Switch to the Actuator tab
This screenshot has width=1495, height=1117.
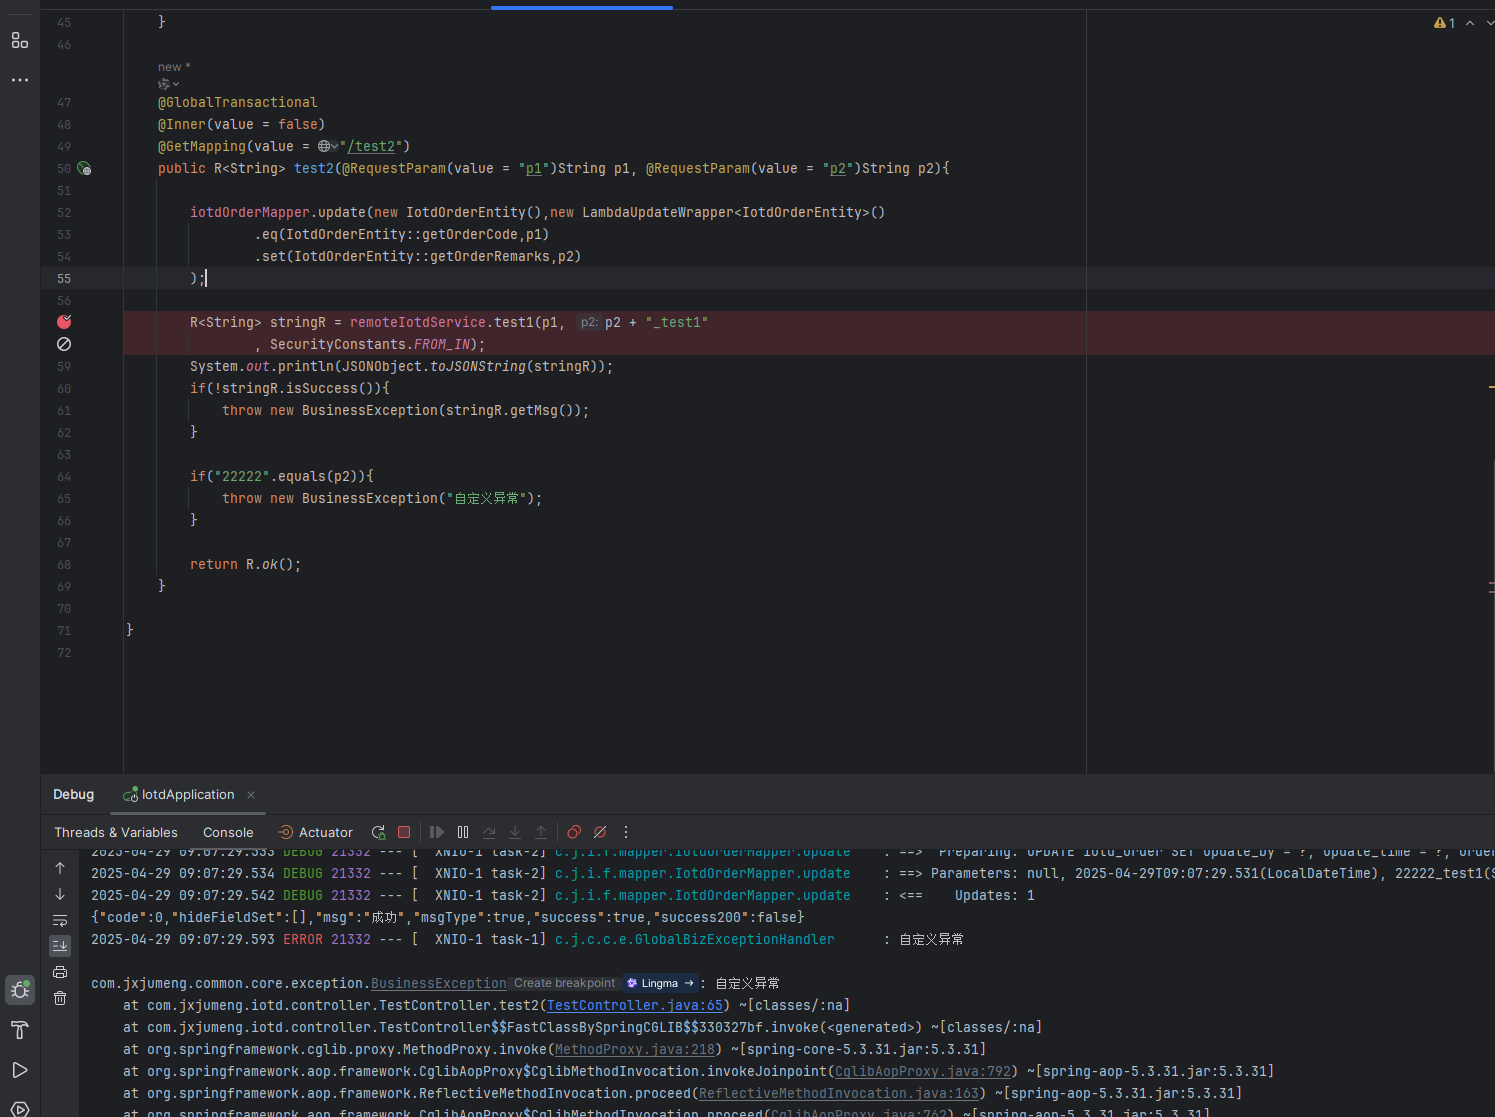(316, 832)
